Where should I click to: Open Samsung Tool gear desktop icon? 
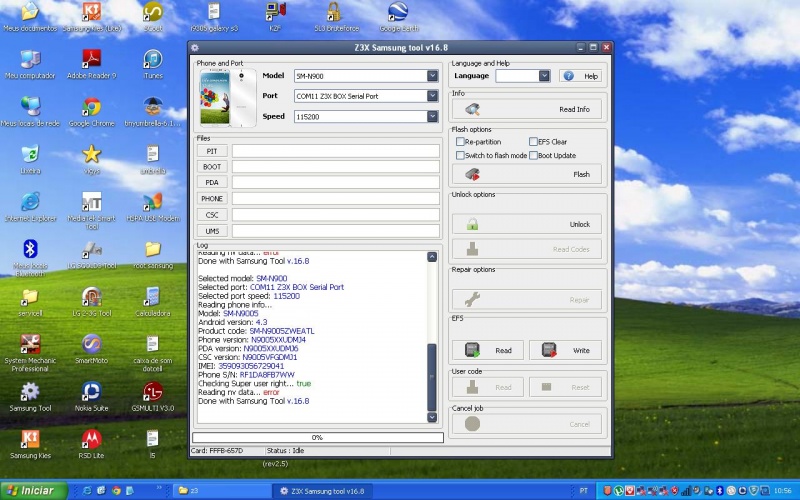30,397
